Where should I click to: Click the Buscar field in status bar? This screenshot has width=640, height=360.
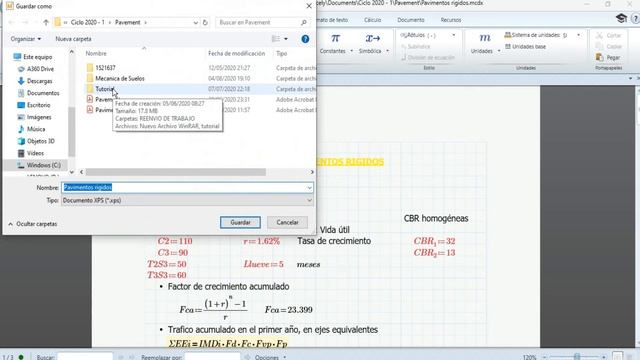click(x=85, y=357)
